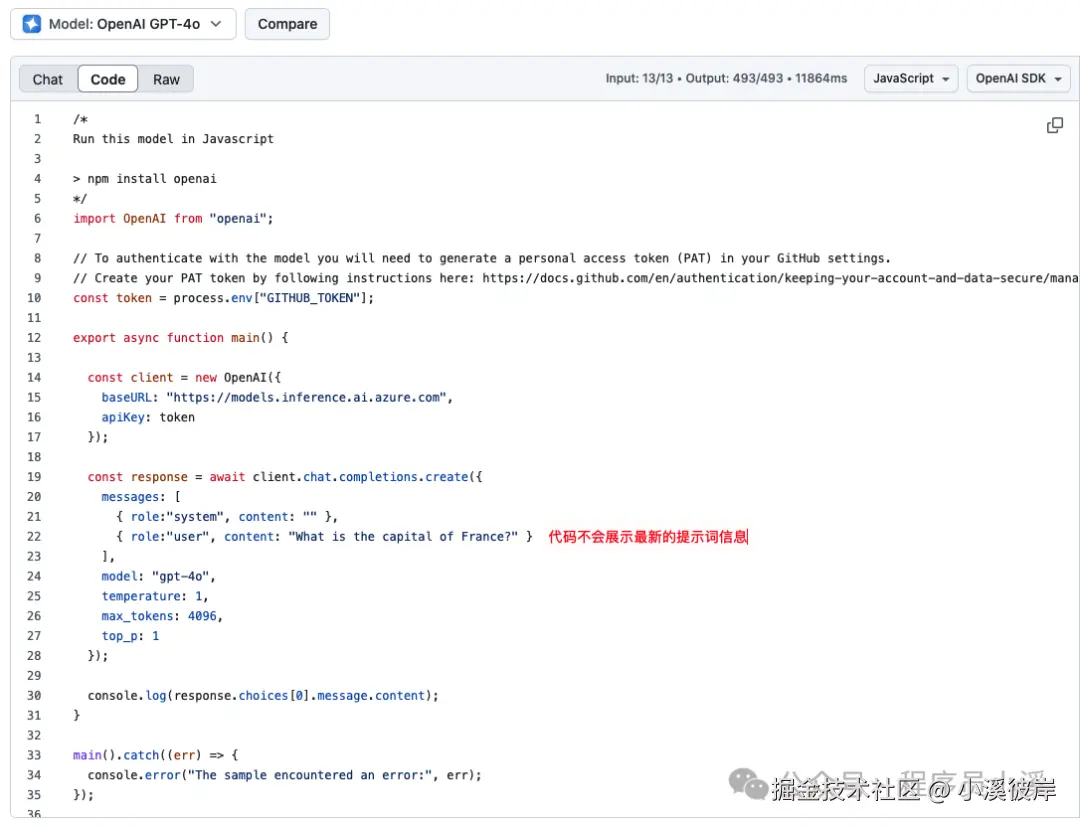The width and height of the screenshot is (1080, 827).
Task: Open the Model: OpenAI GPT-4o dropdown
Action: (123, 24)
